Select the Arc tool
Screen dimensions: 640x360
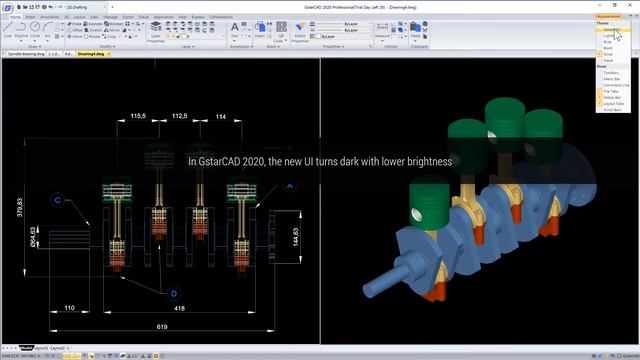pos(48,29)
